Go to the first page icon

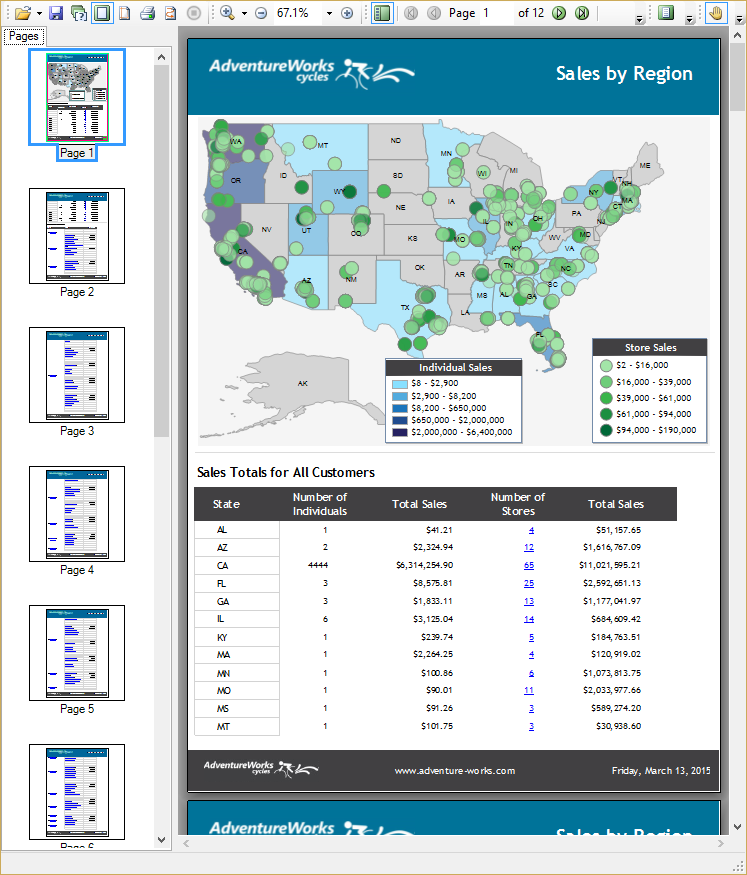(x=411, y=13)
